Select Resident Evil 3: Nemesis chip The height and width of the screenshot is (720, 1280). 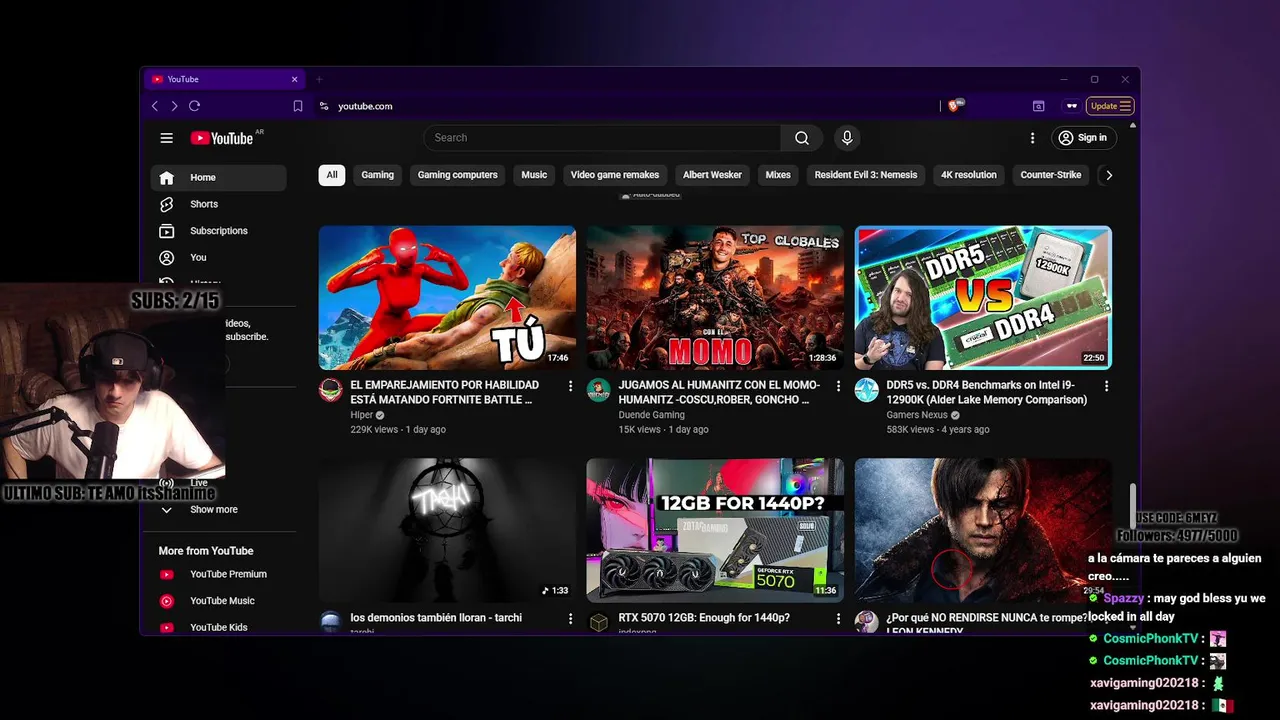pyautogui.click(x=865, y=175)
